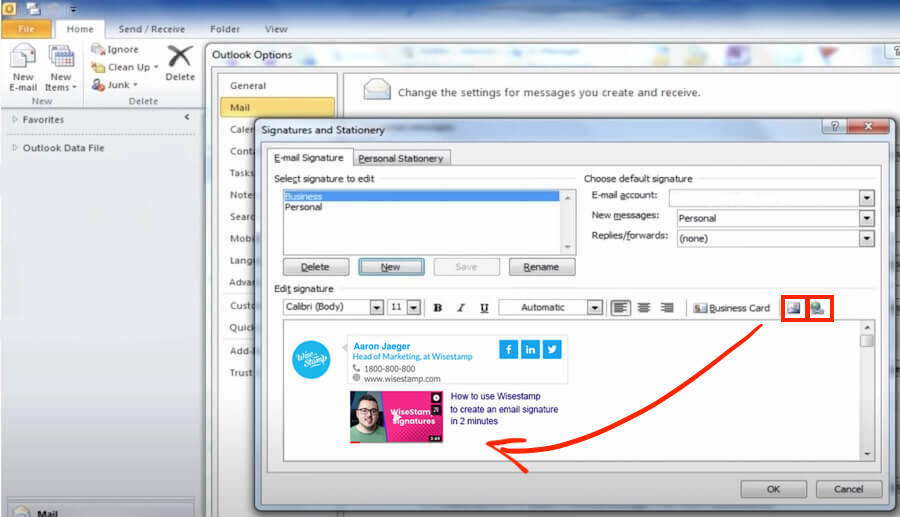The image size is (900, 517).
Task: Switch to the Send / Receive tab
Action: tap(152, 29)
